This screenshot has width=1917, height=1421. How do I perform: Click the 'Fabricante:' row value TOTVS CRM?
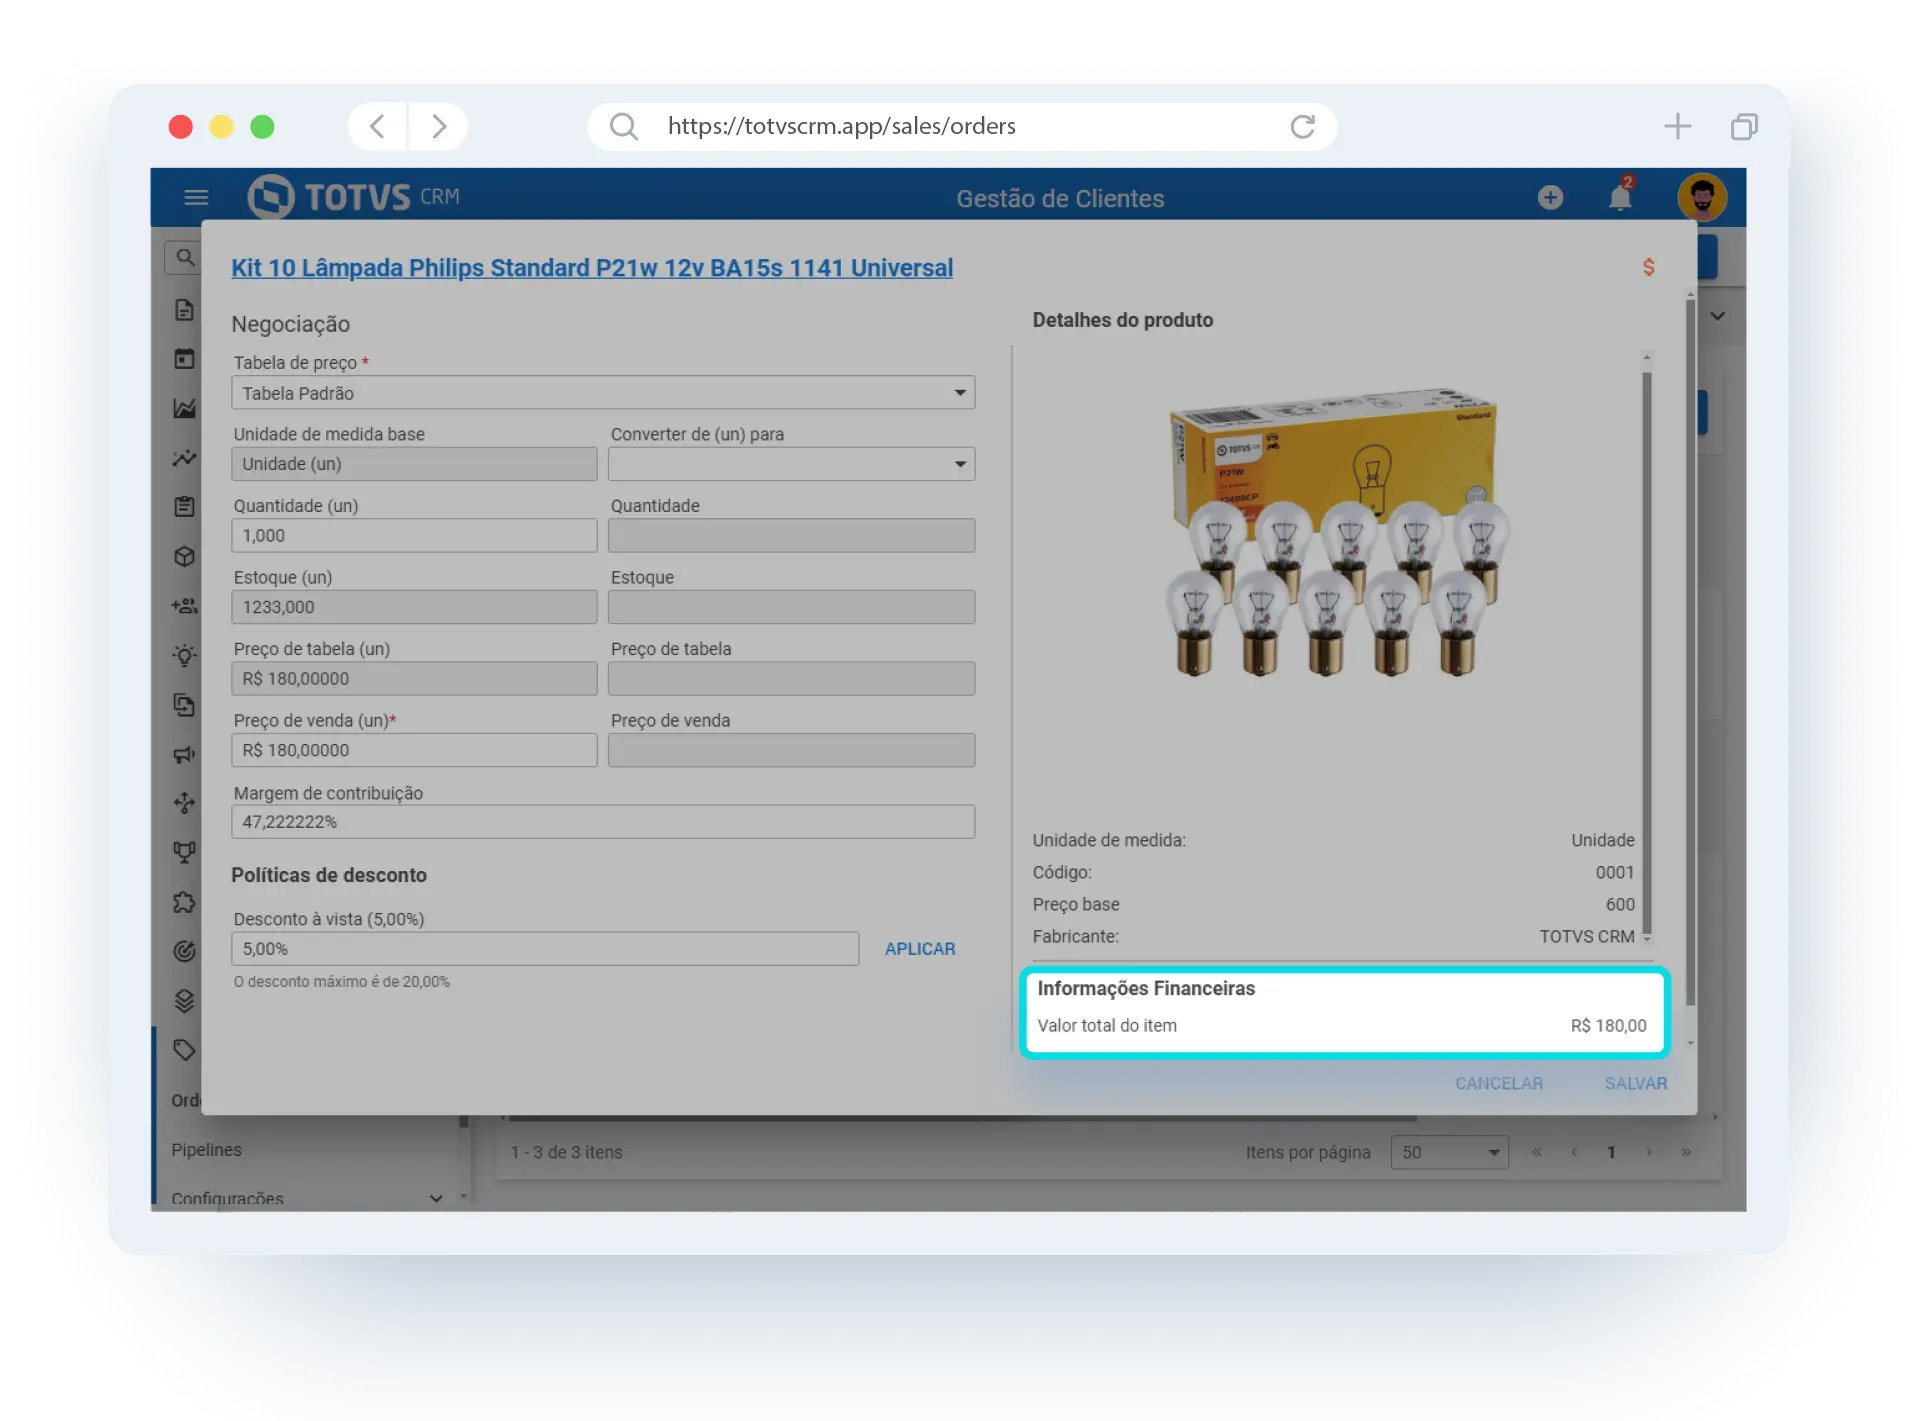tap(1586, 936)
